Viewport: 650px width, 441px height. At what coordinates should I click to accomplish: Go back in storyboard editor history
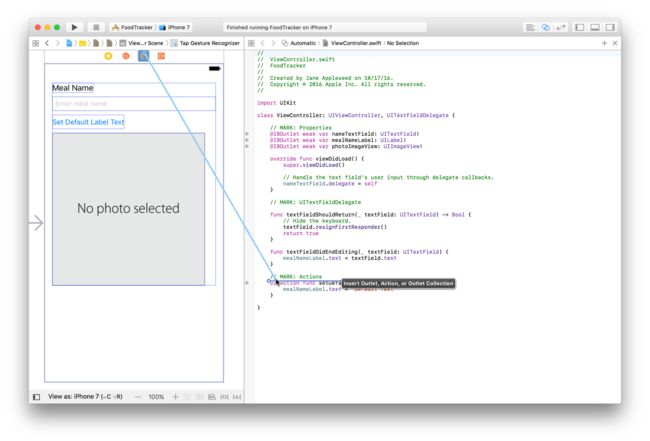pyautogui.click(x=47, y=43)
